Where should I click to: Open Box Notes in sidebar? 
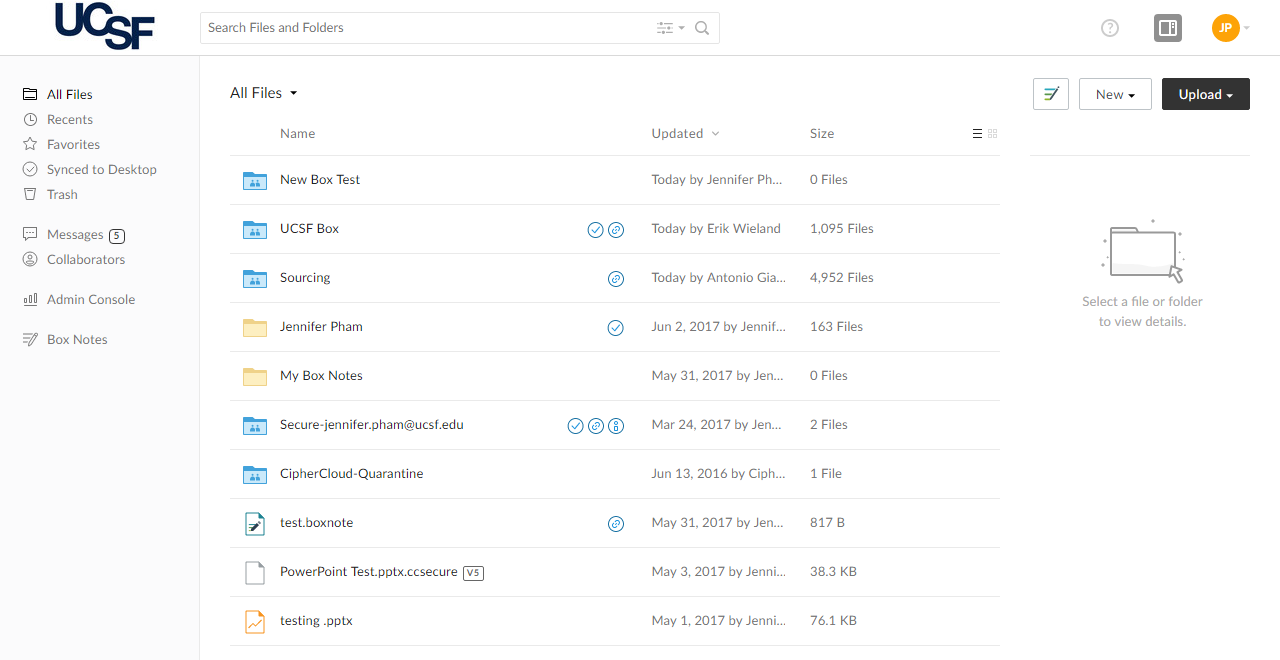click(x=65, y=340)
